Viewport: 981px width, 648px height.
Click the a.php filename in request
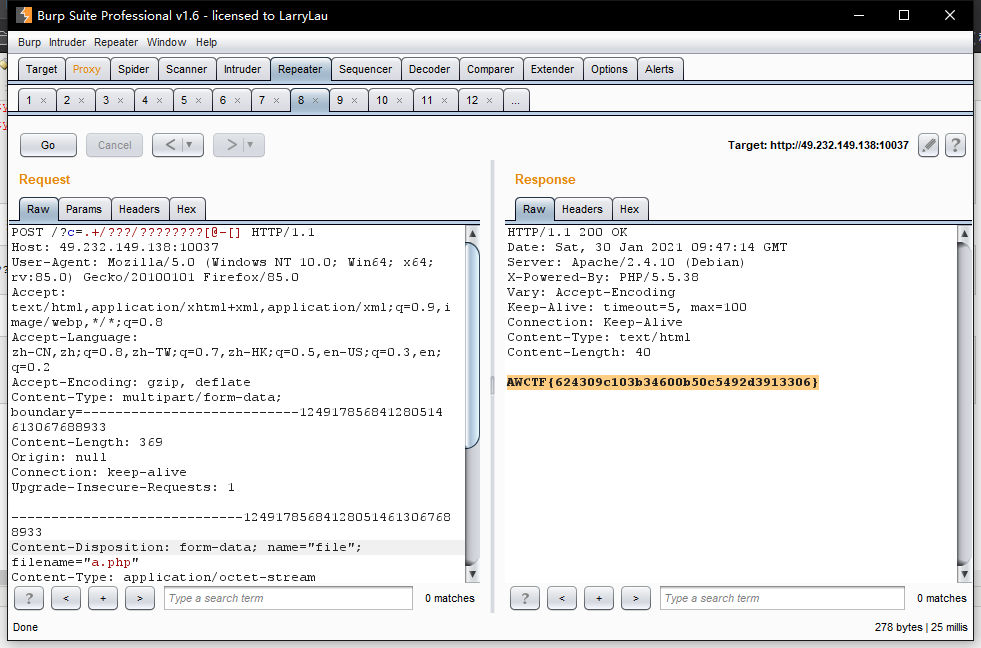click(x=111, y=562)
